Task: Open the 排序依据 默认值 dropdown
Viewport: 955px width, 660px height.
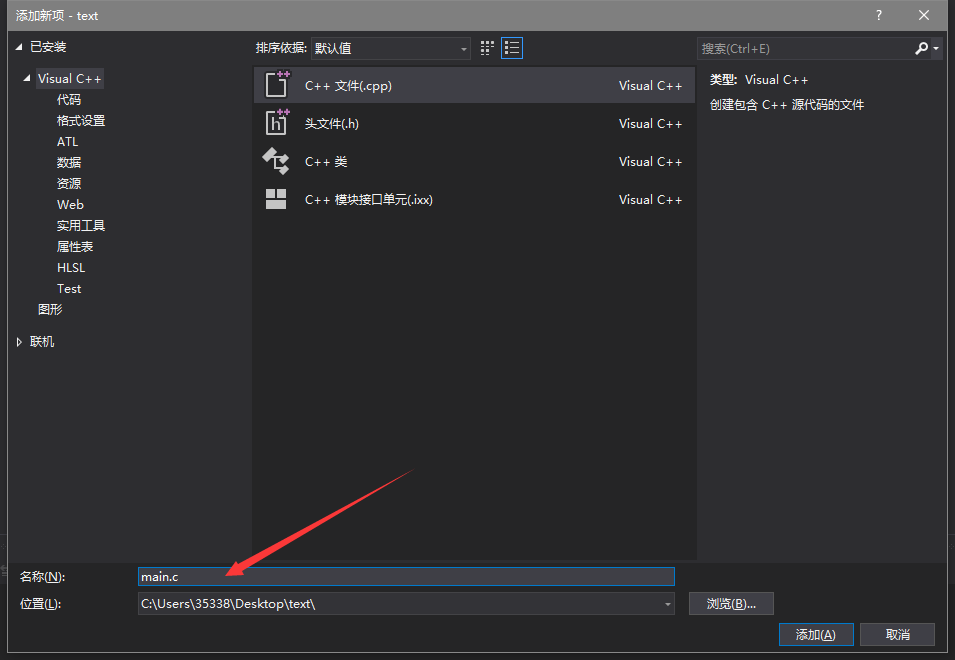Action: [x=390, y=48]
